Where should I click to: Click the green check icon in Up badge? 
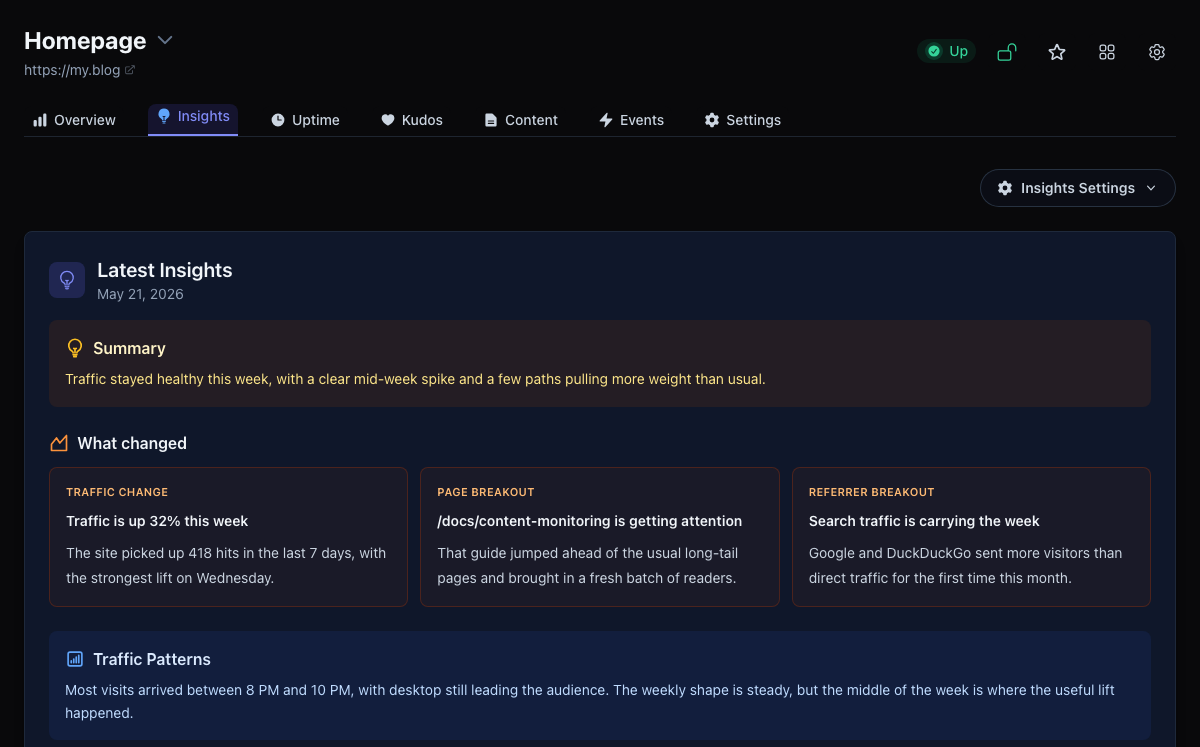coord(934,51)
